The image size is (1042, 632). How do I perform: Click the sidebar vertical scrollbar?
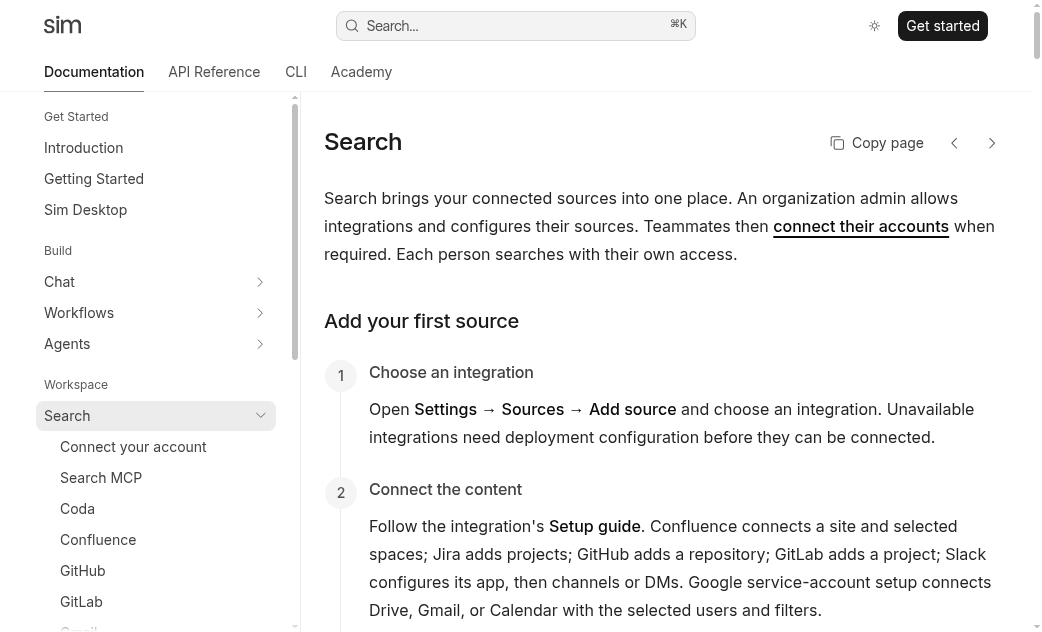[x=295, y=232]
